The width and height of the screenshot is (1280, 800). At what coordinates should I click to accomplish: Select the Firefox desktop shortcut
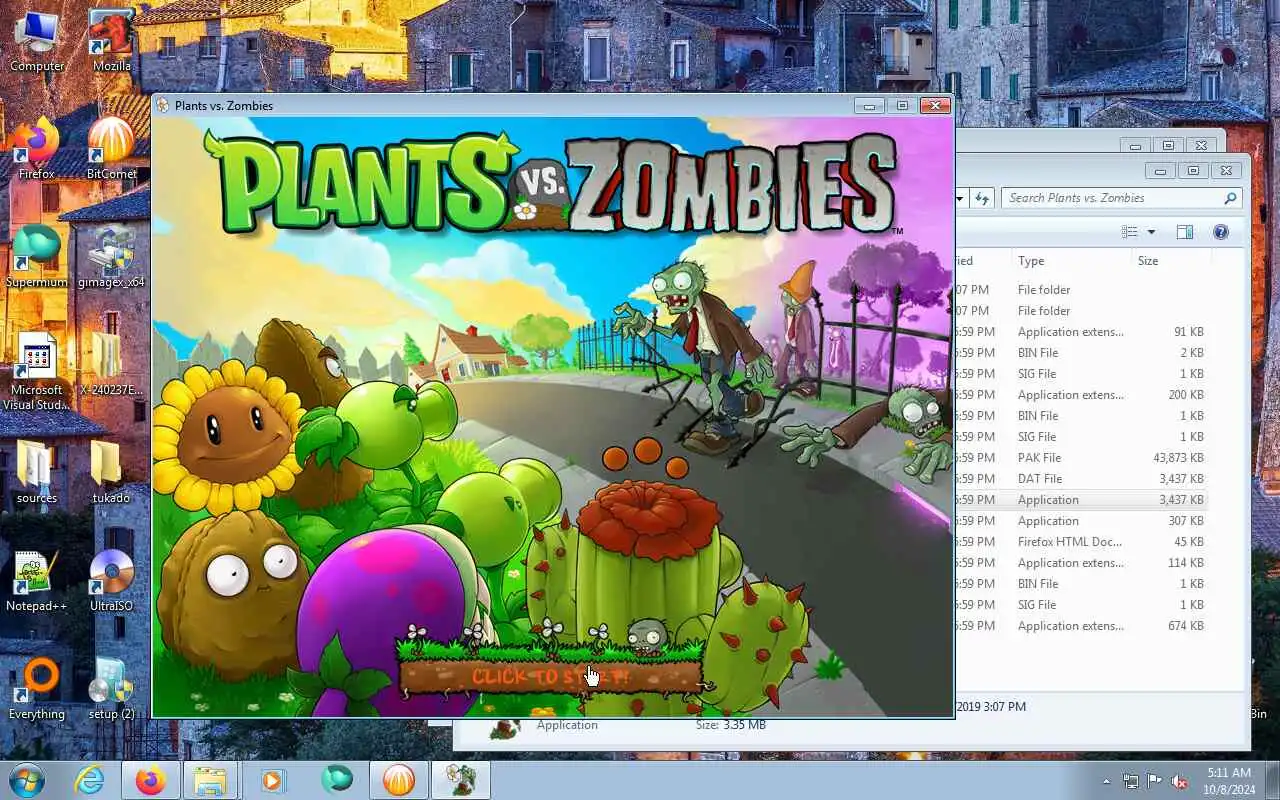coord(37,149)
